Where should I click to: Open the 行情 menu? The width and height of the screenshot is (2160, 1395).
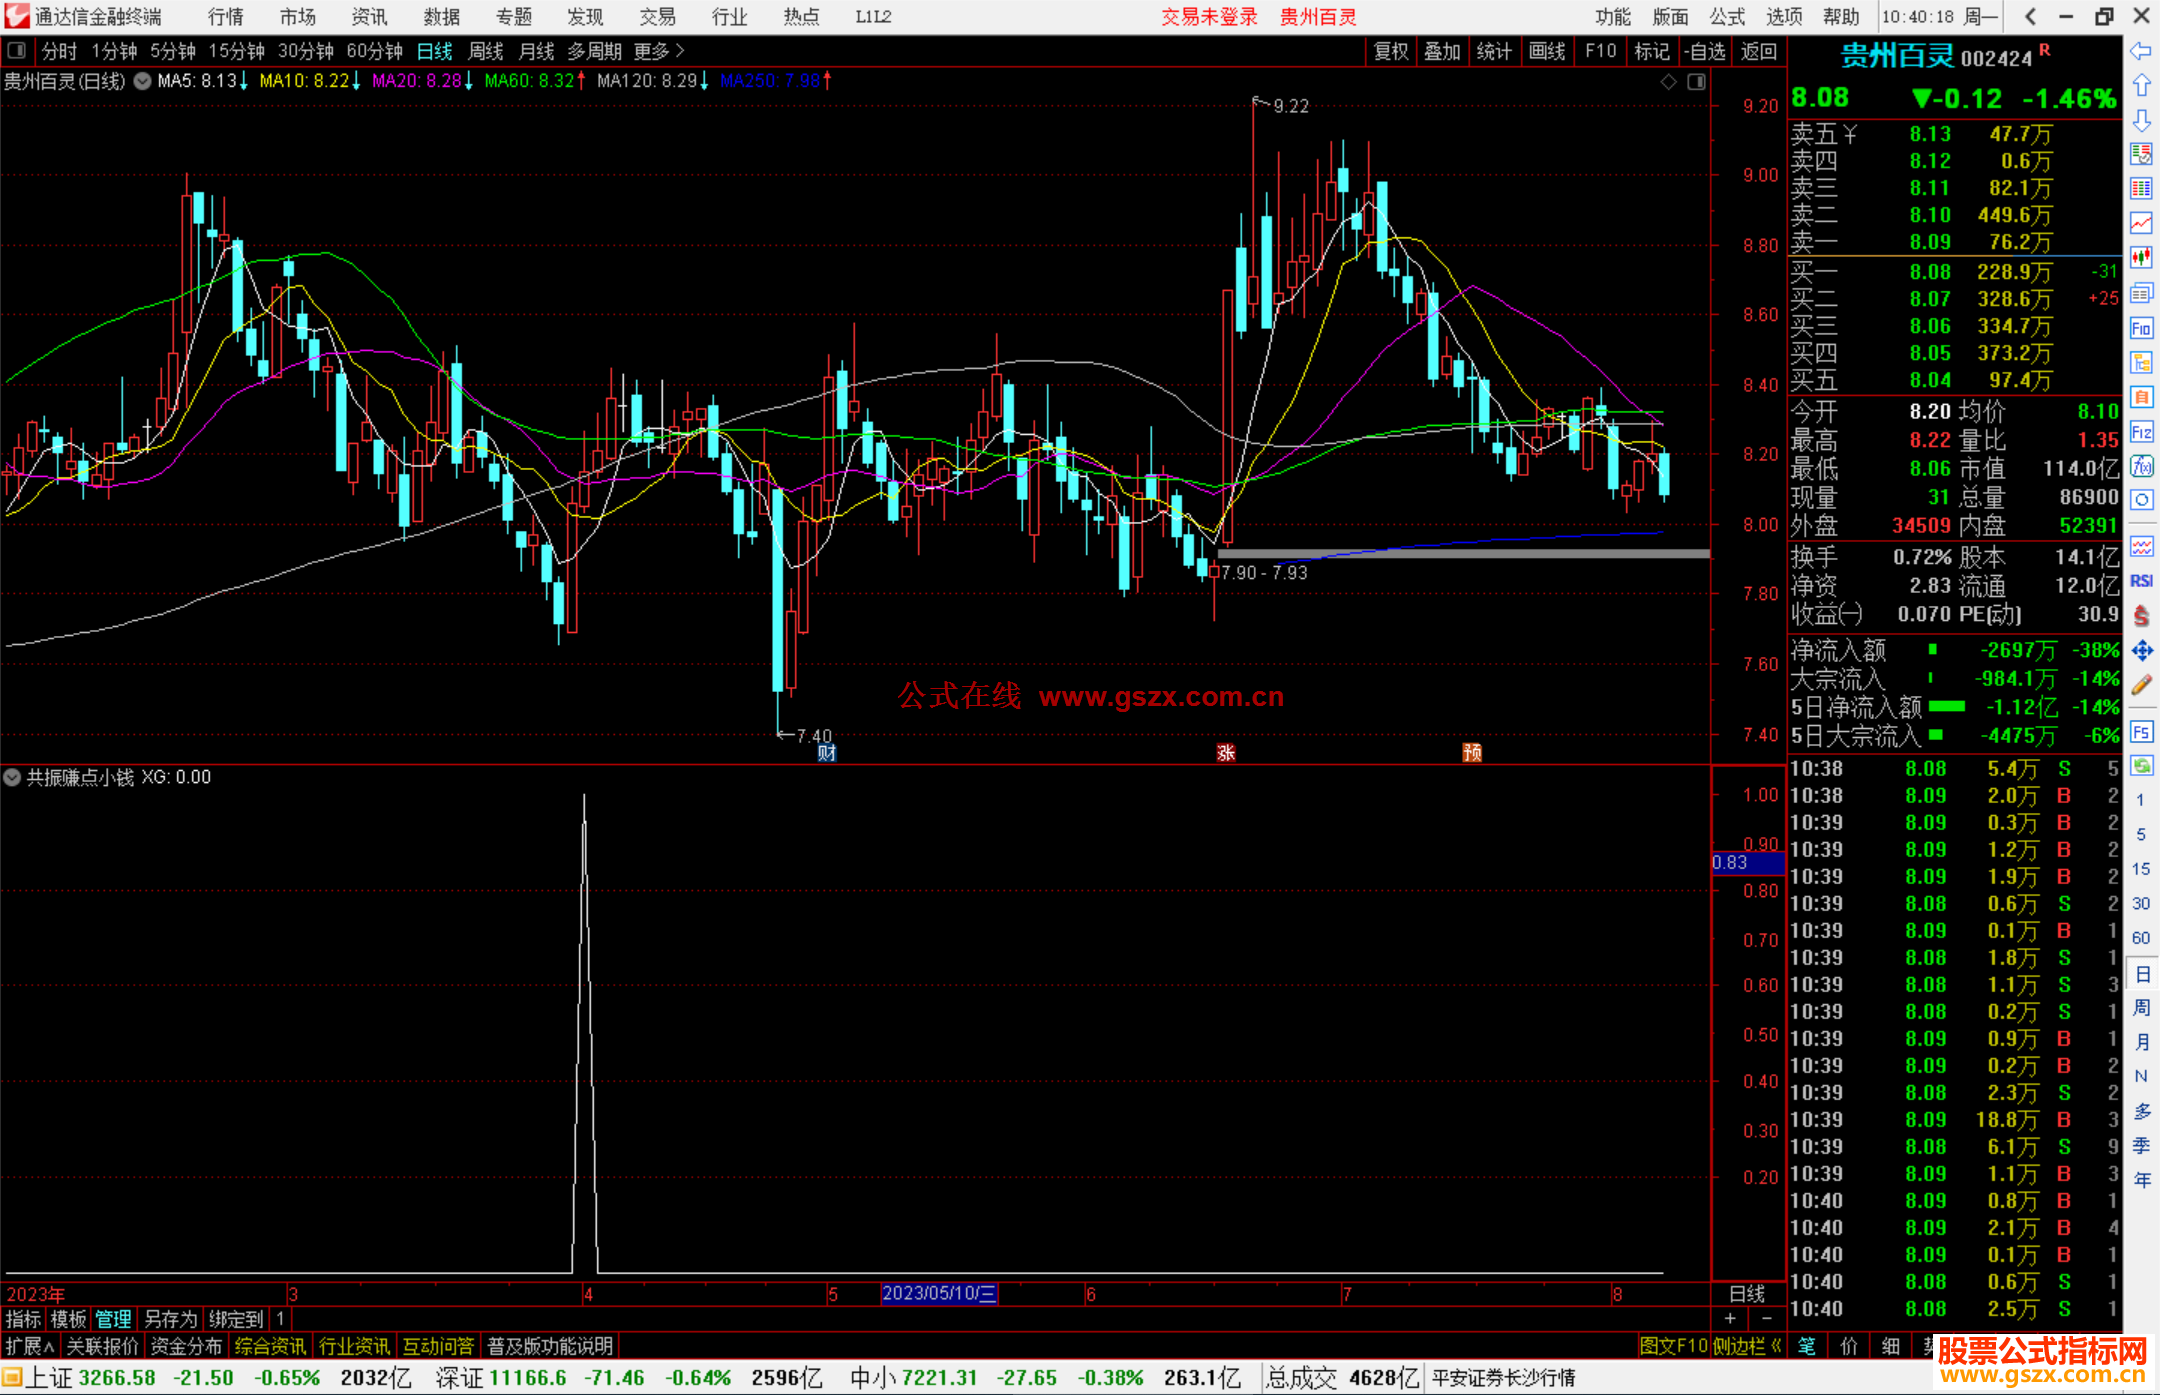coord(225,17)
